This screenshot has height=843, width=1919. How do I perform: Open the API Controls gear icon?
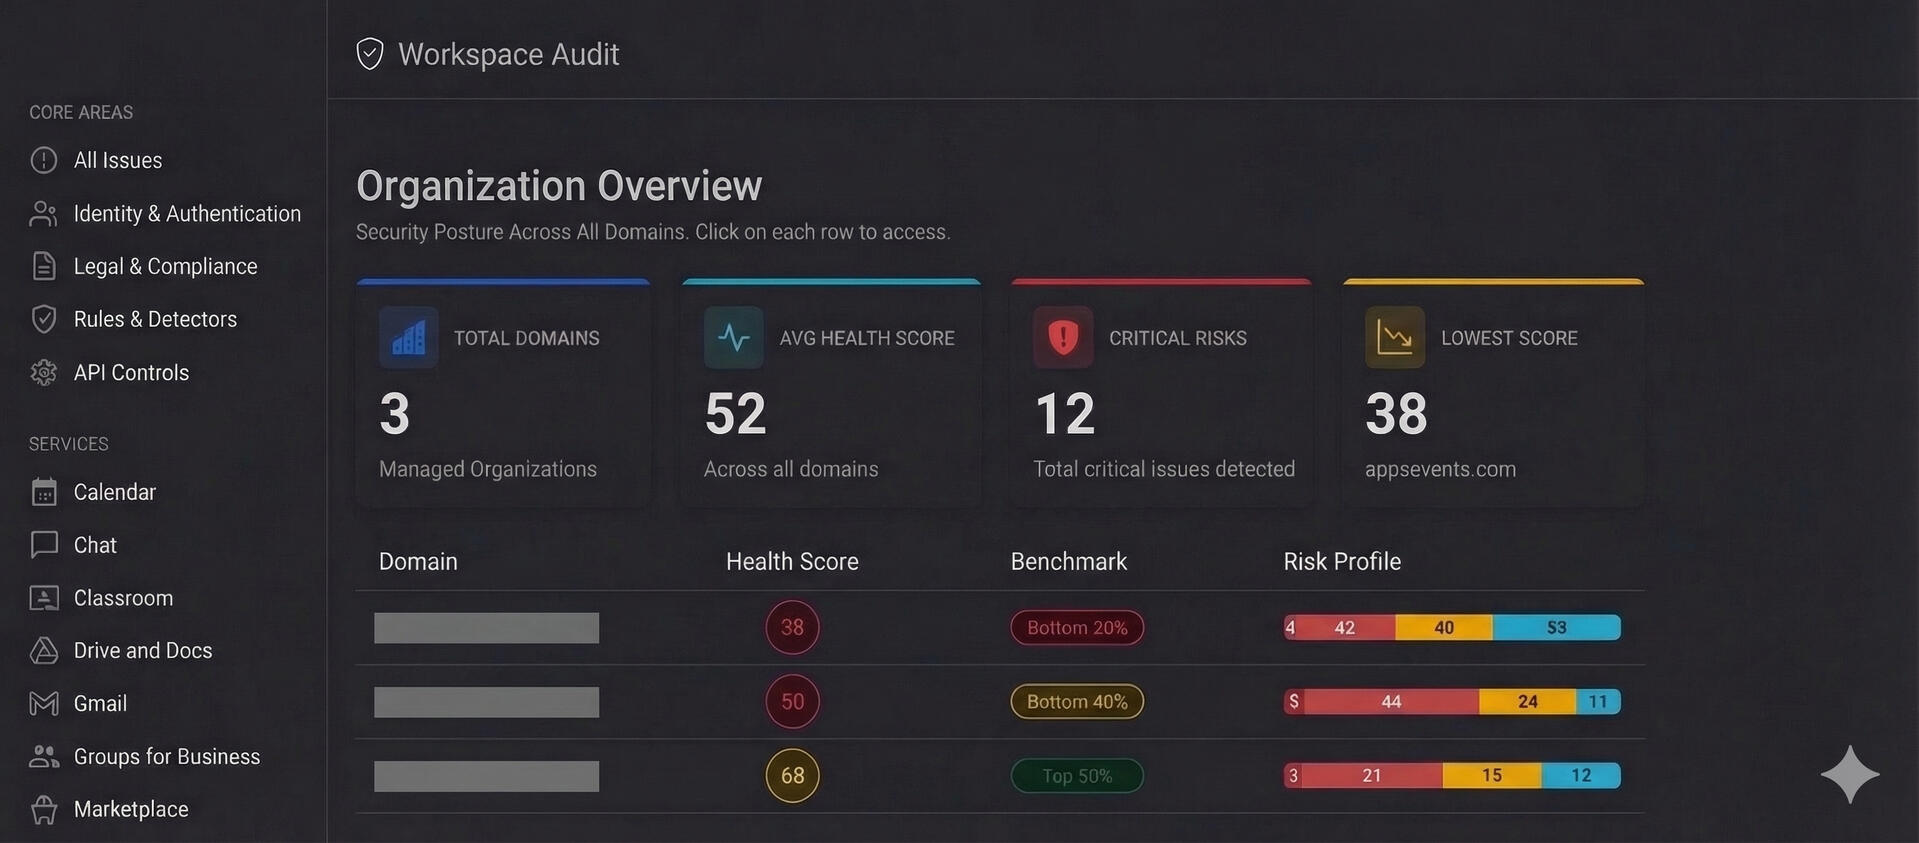(x=44, y=372)
